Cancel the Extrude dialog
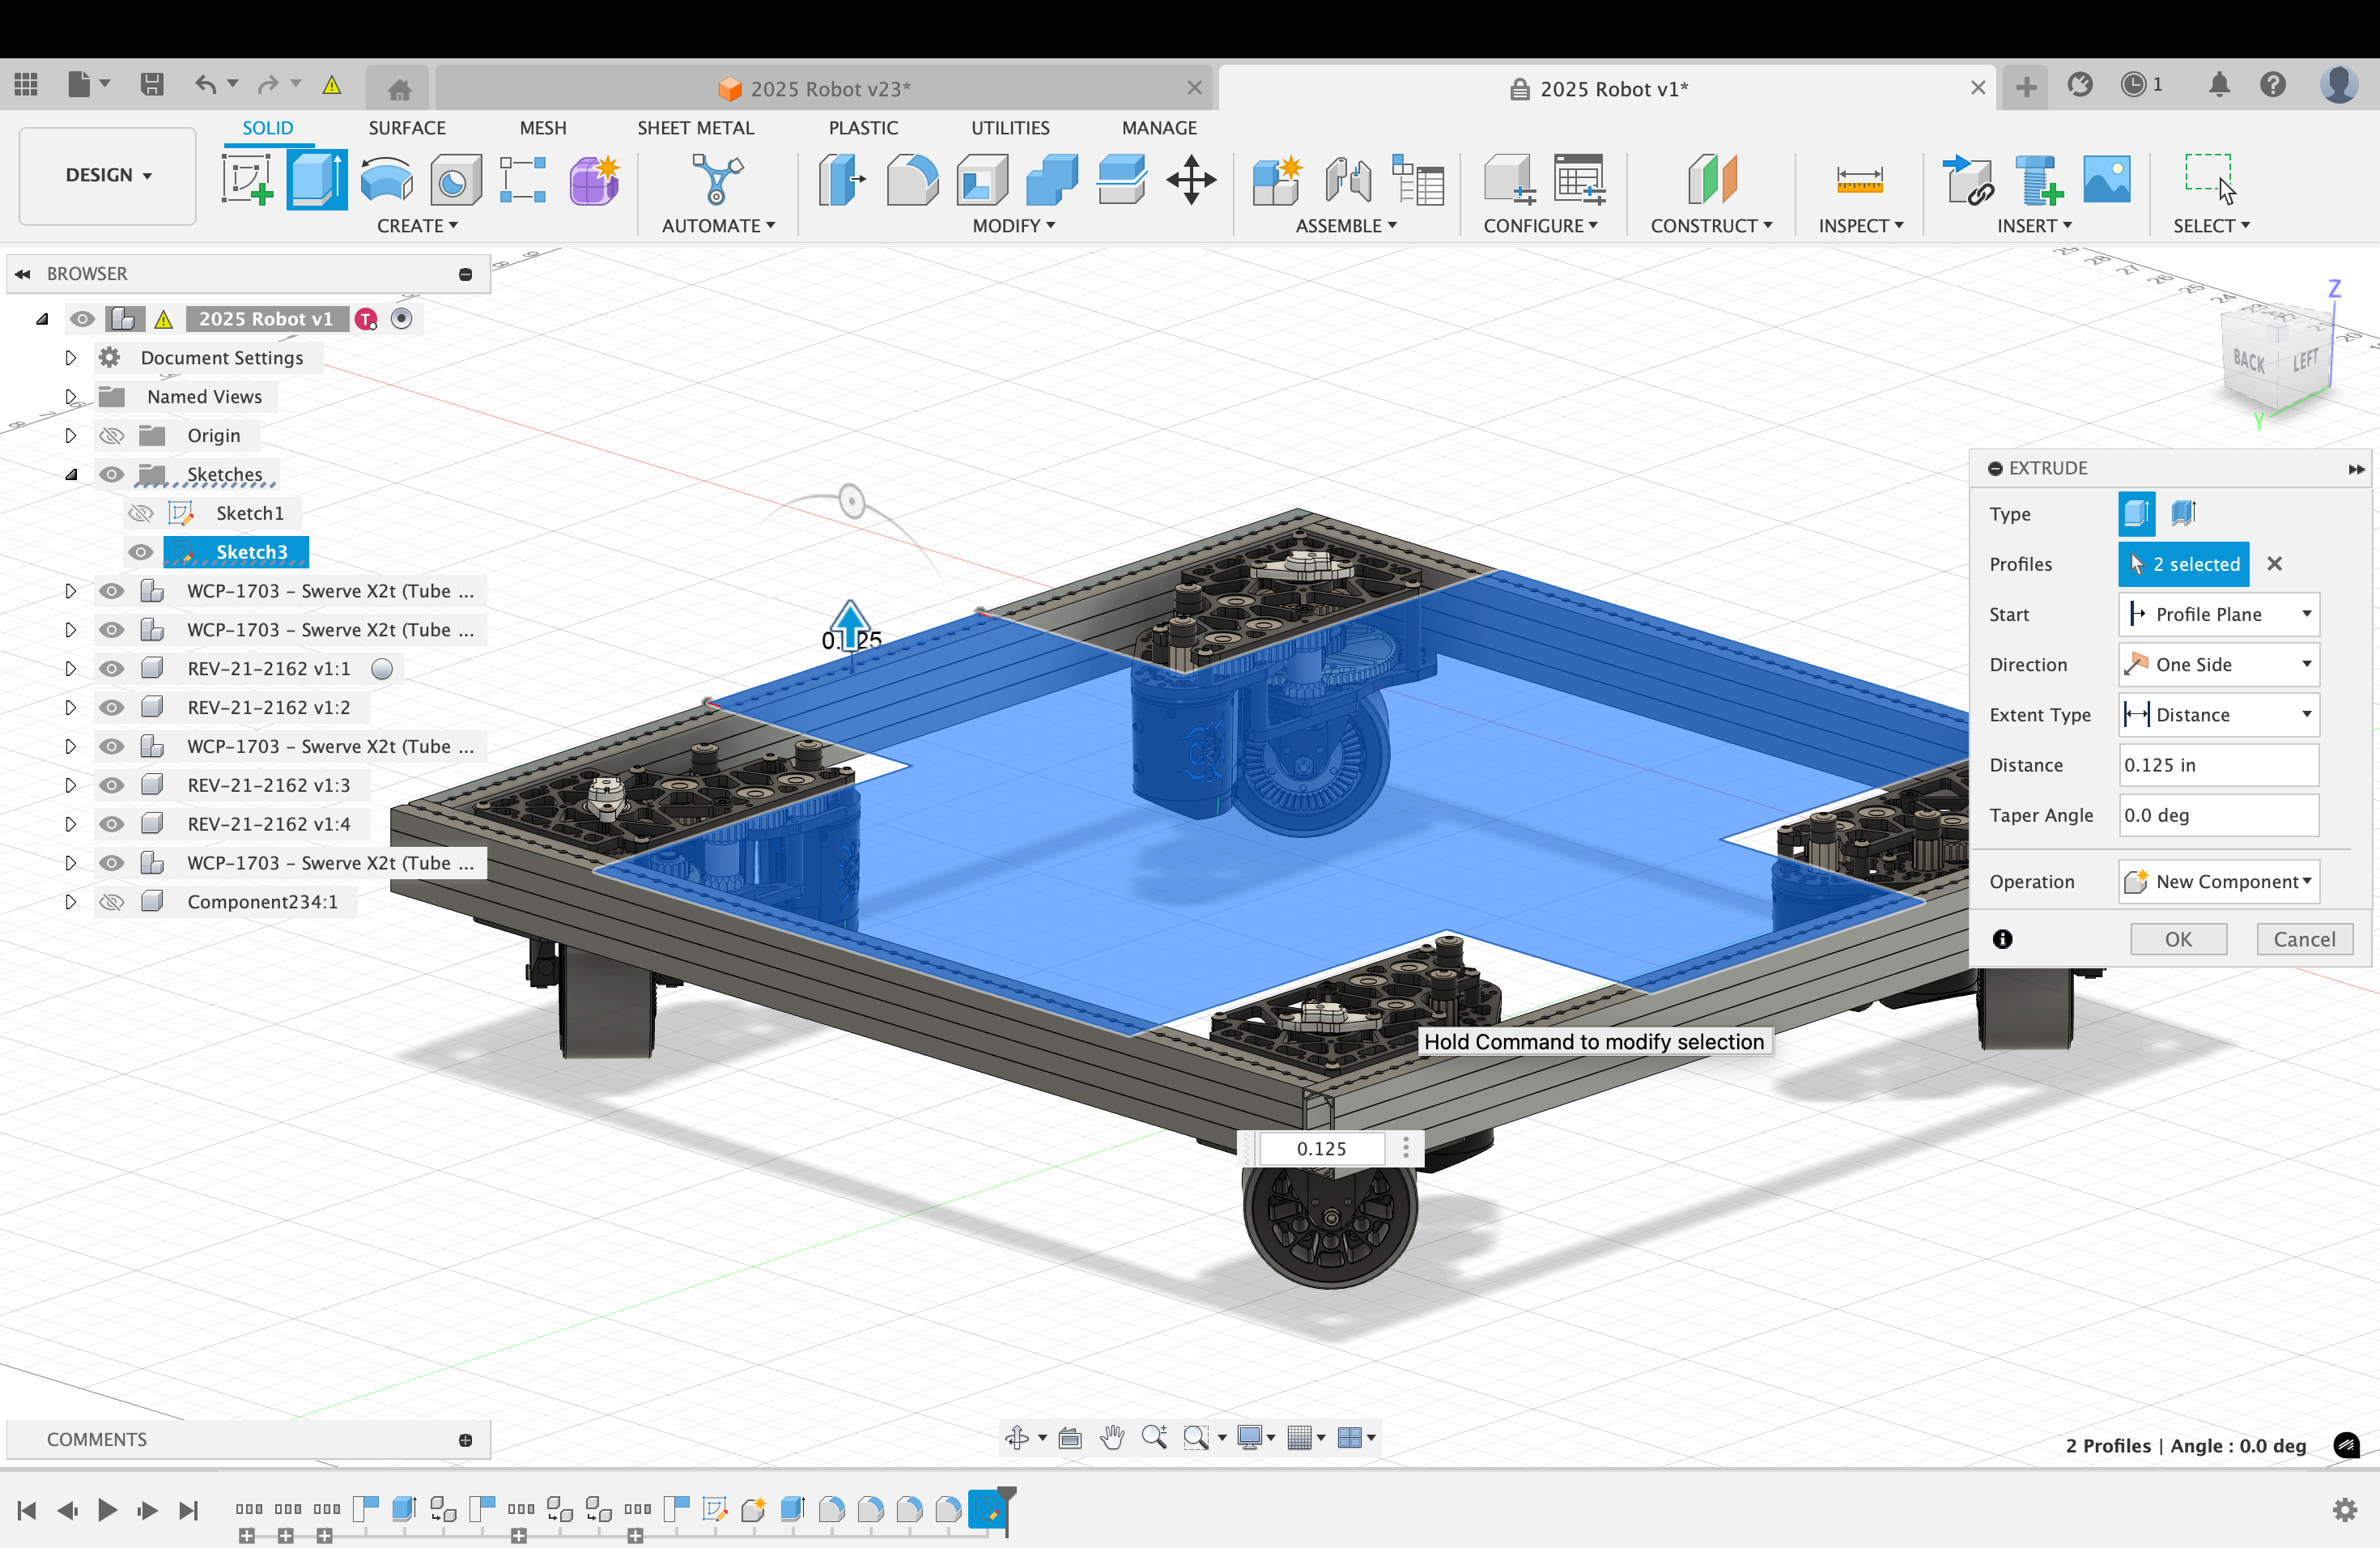 tap(2304, 939)
